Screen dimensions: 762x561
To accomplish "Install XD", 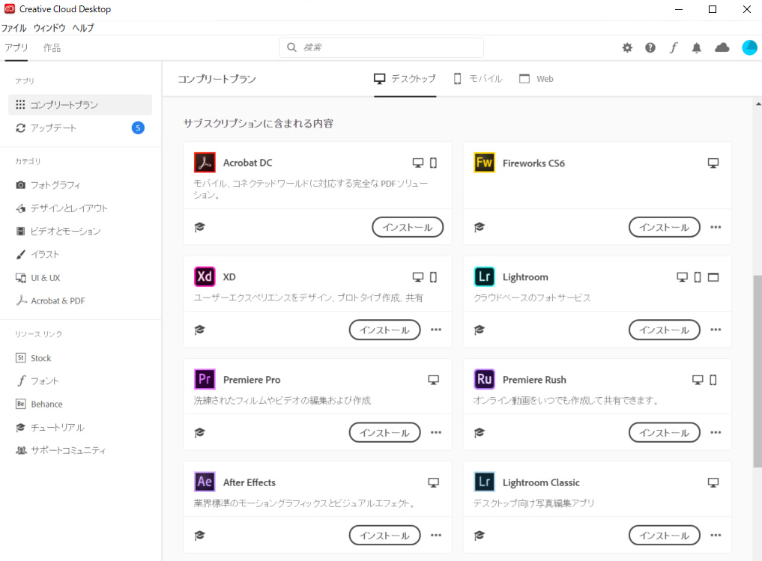I will [384, 330].
